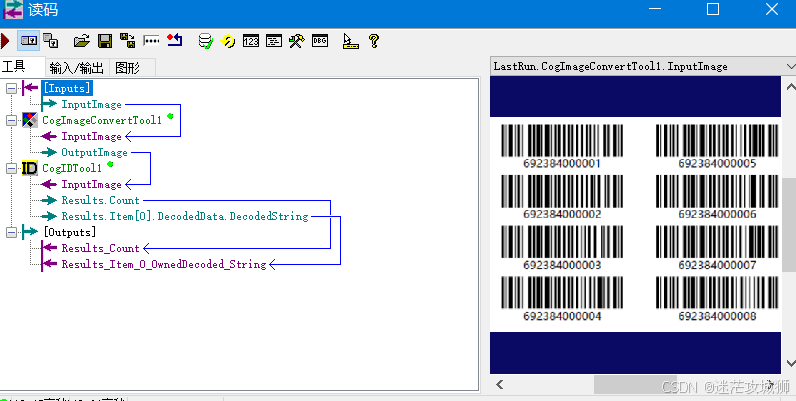Click the vertical scrollbar thumb of image display
Screen dimensions: 796x401
point(790,224)
